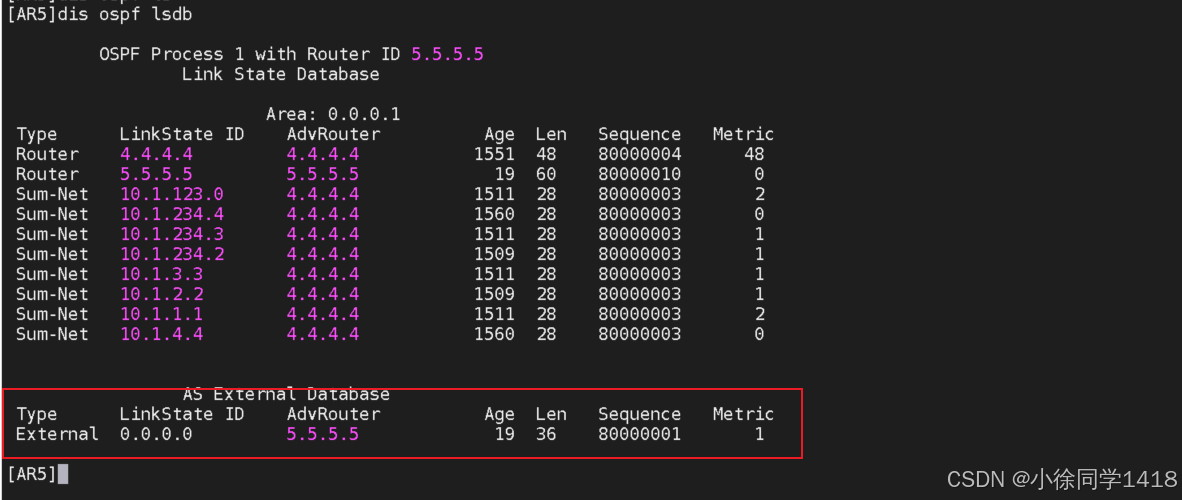Viewport: 1182px width, 500px height.
Task: Click the Router ID 5.5.5.5 in the OSPF Process header
Action: tap(447, 54)
